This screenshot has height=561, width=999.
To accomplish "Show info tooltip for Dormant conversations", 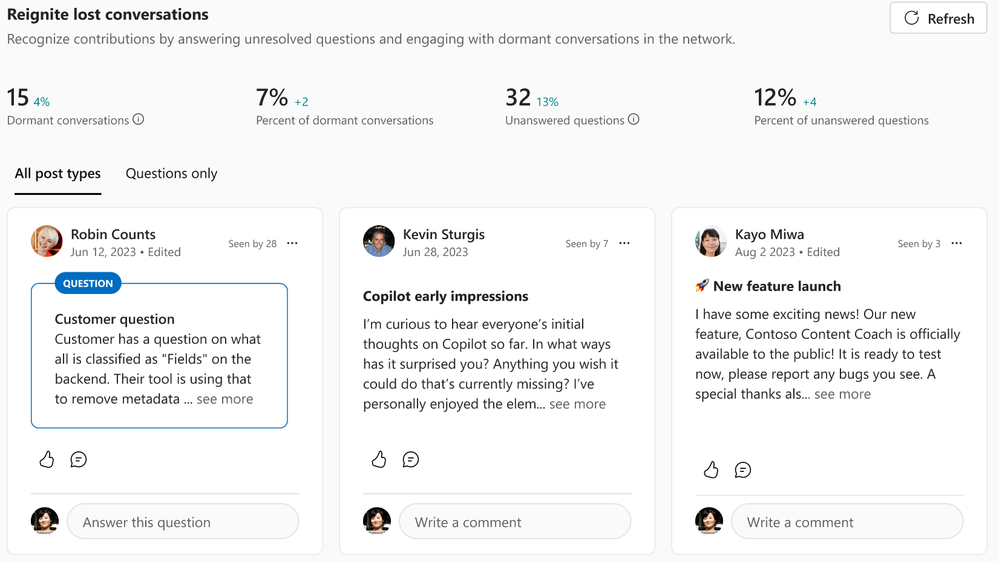I will [x=138, y=119].
